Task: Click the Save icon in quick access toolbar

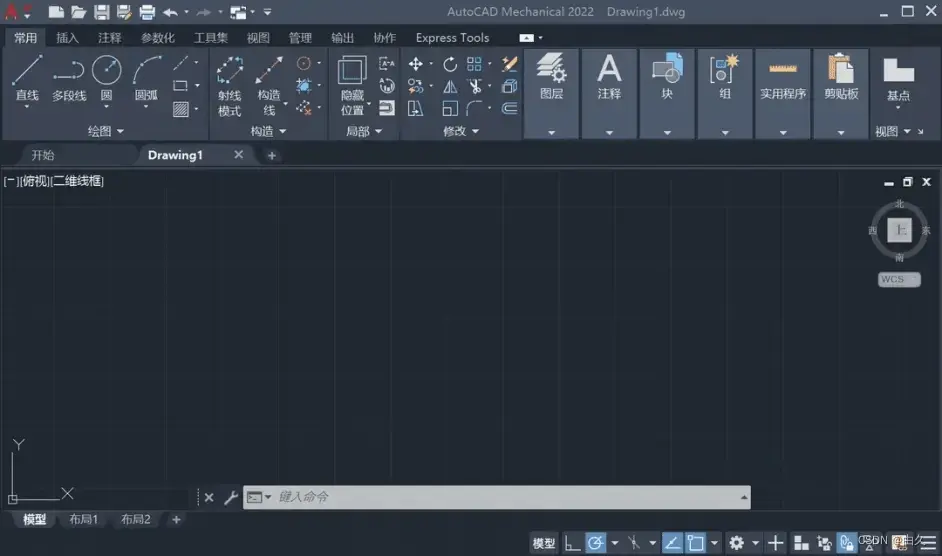Action: (102, 12)
